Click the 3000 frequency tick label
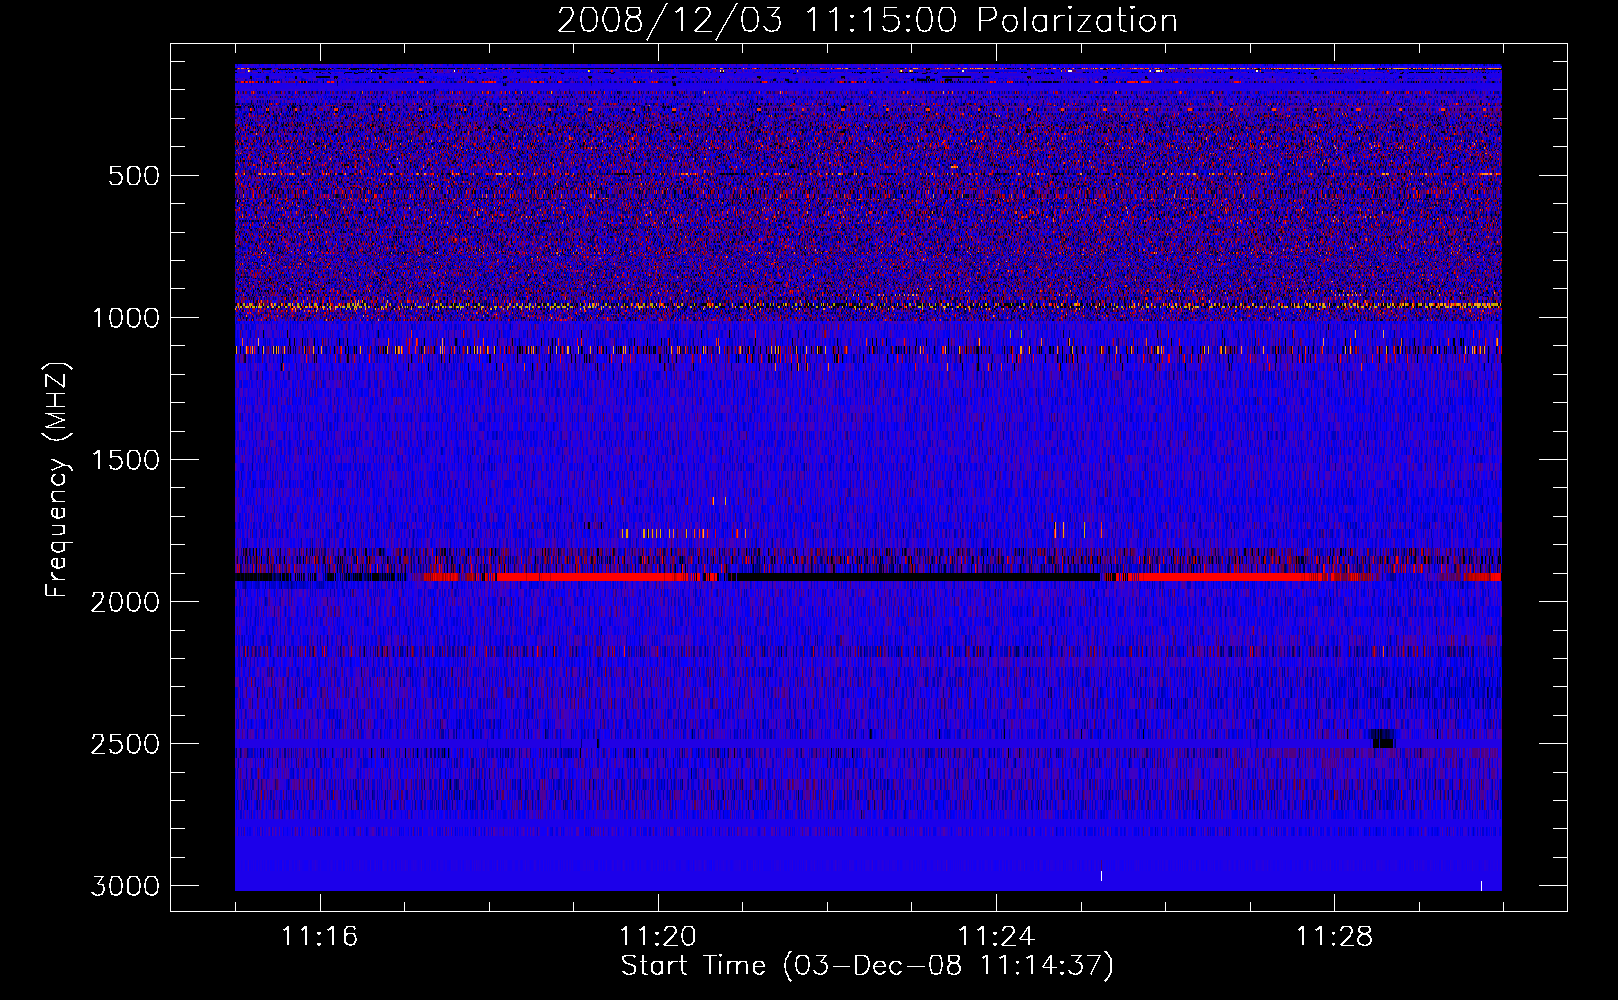1618x1000 pixels. (125, 886)
